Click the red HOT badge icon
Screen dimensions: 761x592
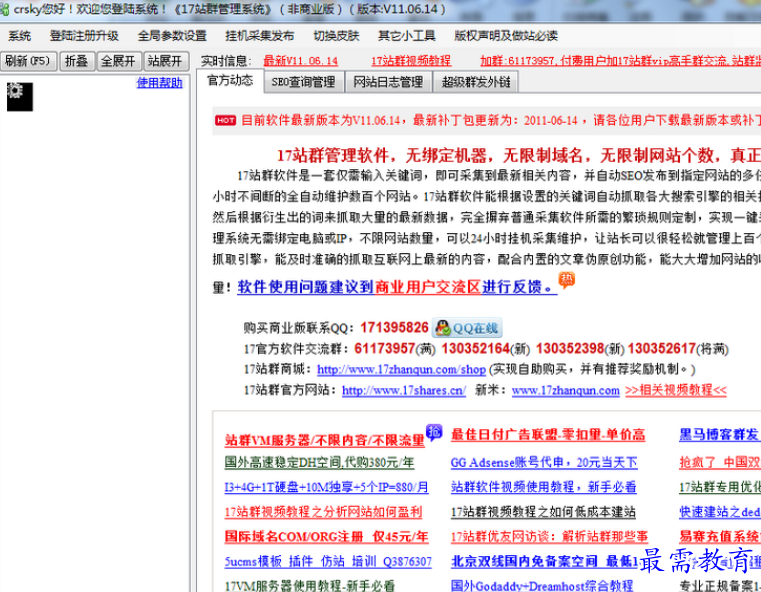226,120
